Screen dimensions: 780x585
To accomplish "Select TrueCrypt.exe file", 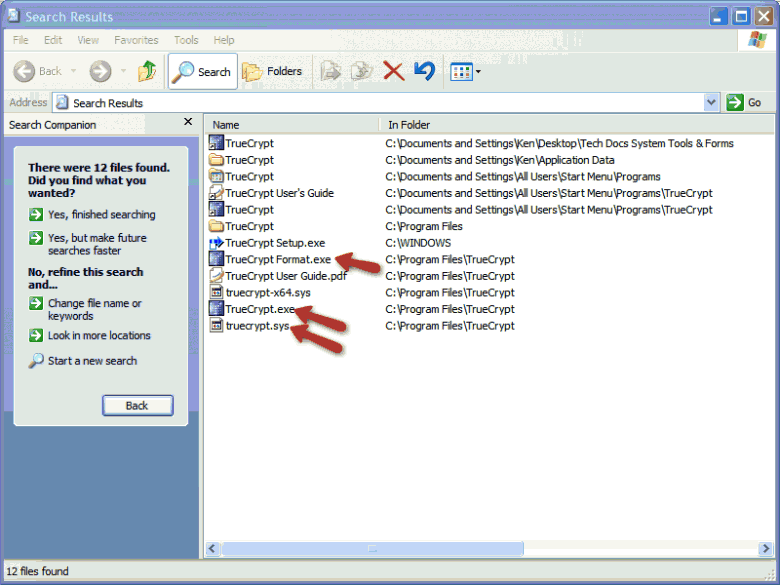I will 252,309.
